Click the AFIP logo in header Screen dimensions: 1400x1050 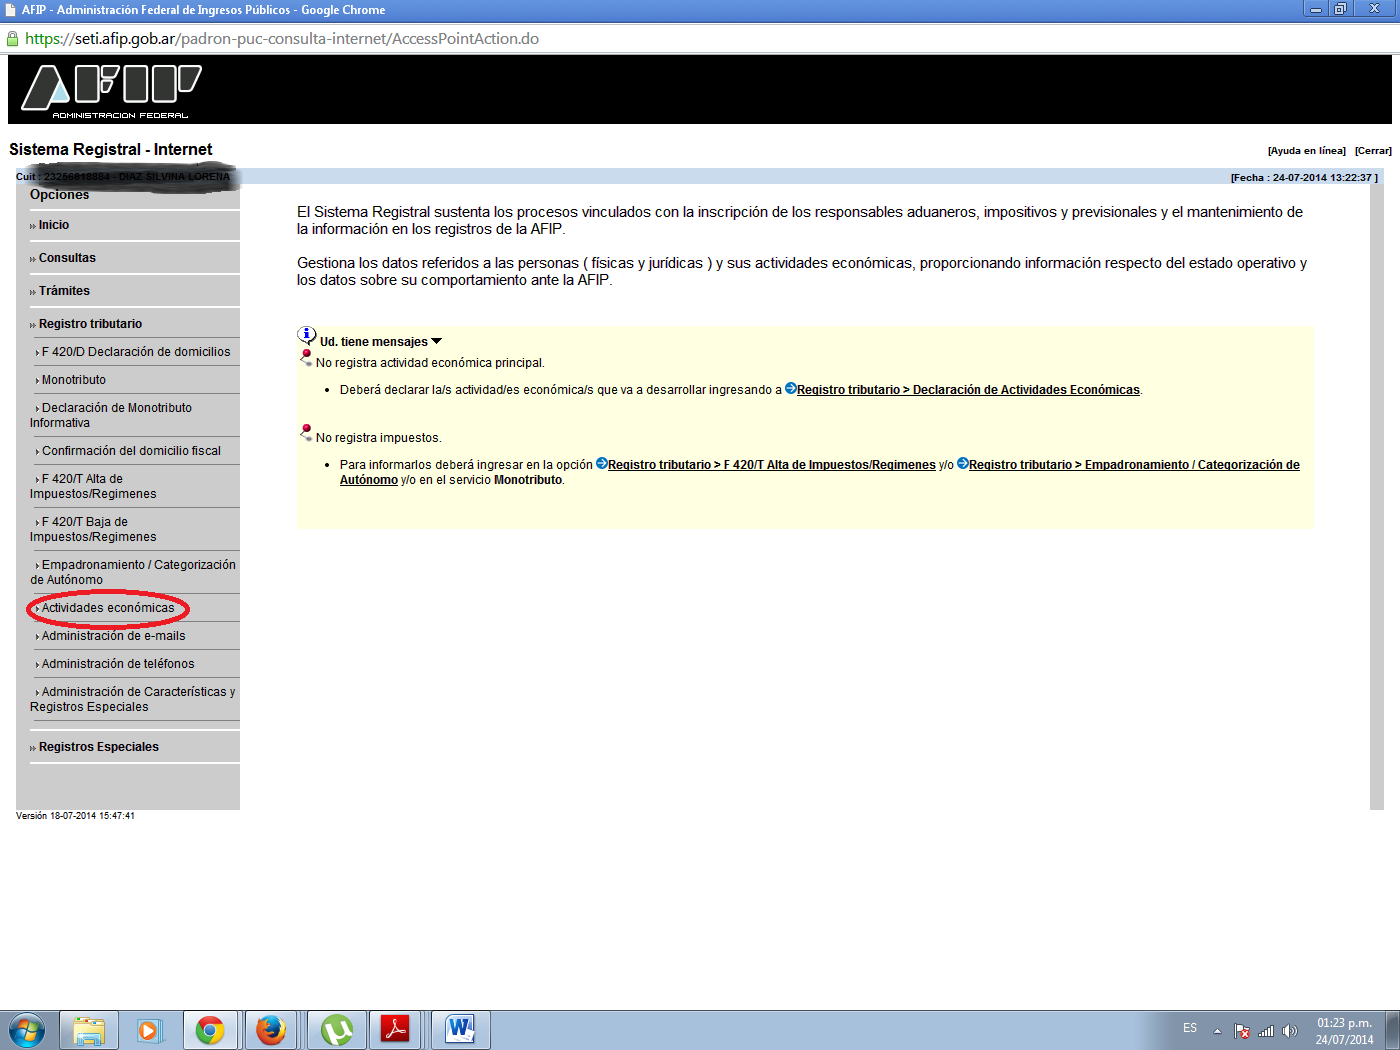click(x=111, y=91)
